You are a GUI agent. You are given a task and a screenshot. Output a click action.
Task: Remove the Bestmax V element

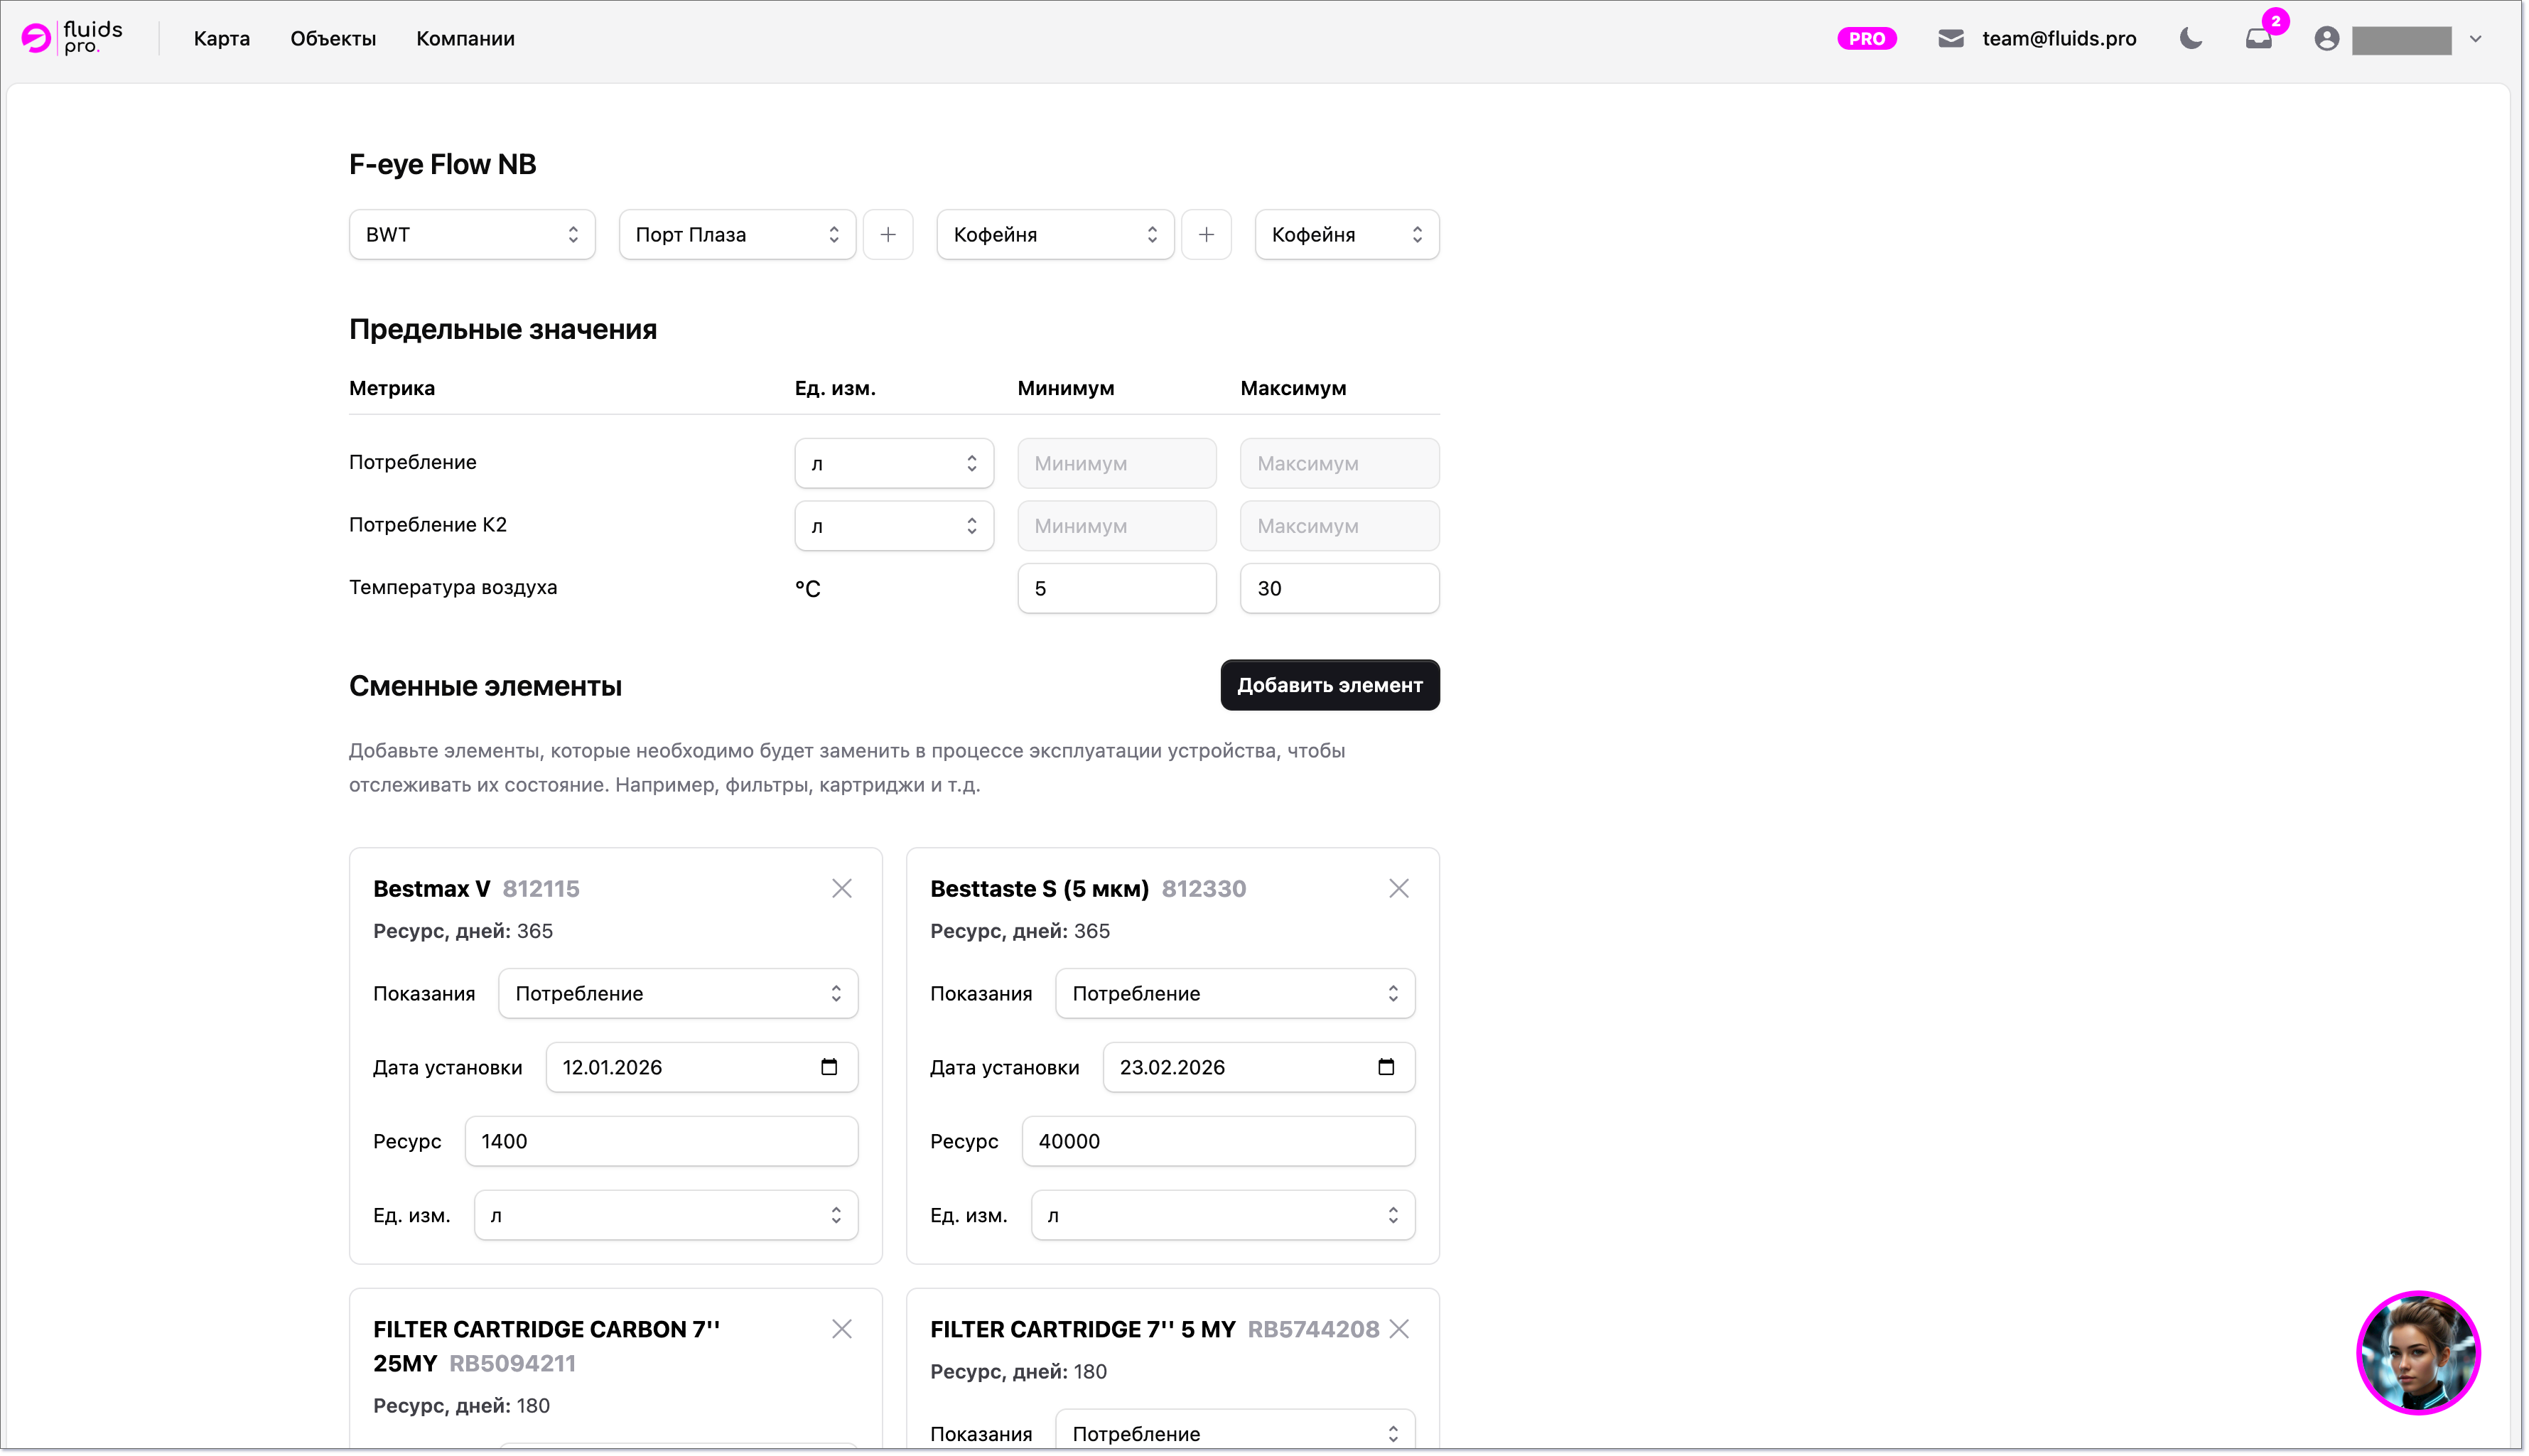click(841, 888)
